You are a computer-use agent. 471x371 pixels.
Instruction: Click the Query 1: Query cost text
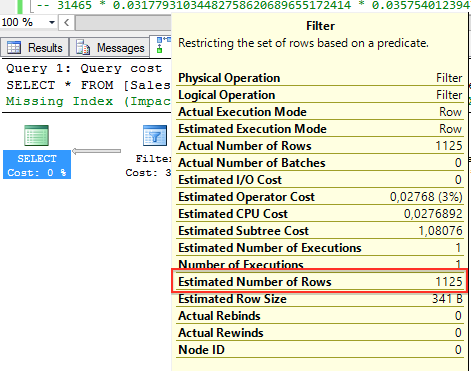(84, 68)
